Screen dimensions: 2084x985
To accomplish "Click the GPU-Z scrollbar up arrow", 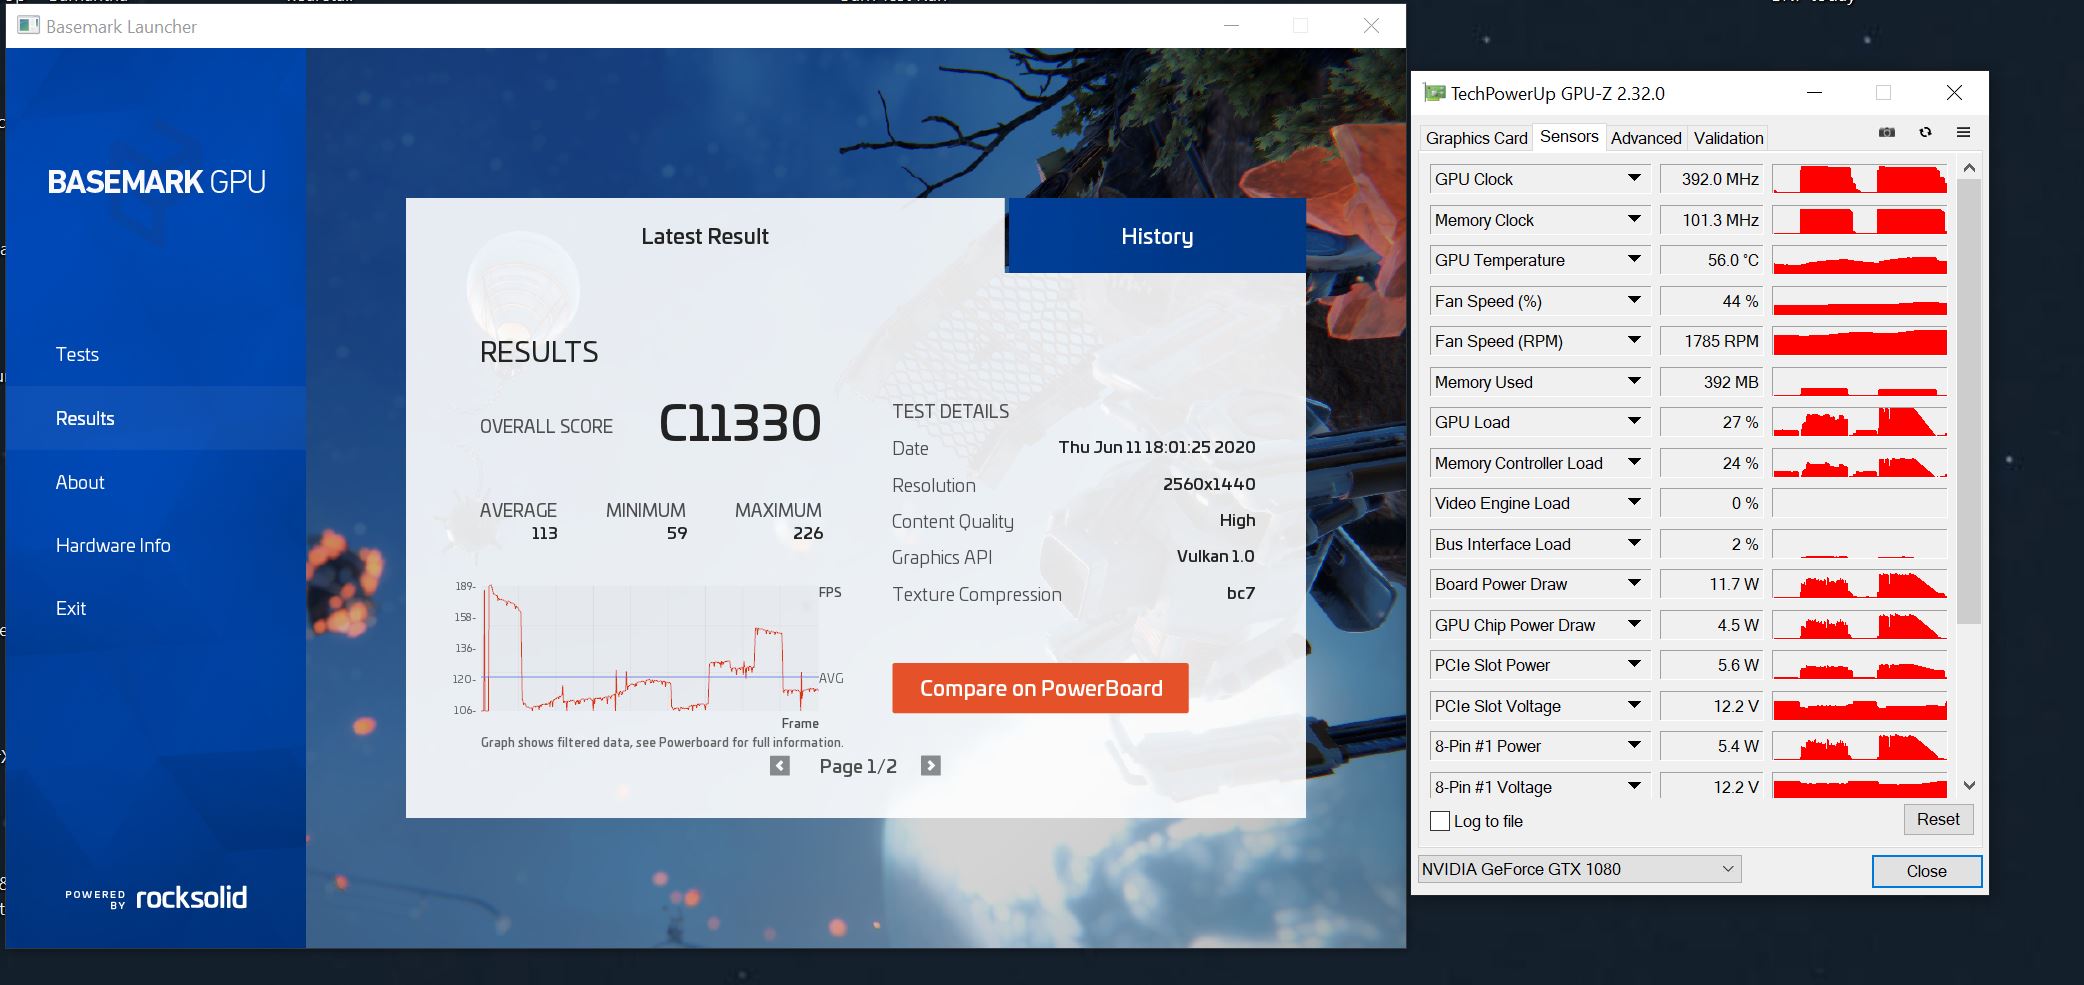I will (x=1969, y=168).
